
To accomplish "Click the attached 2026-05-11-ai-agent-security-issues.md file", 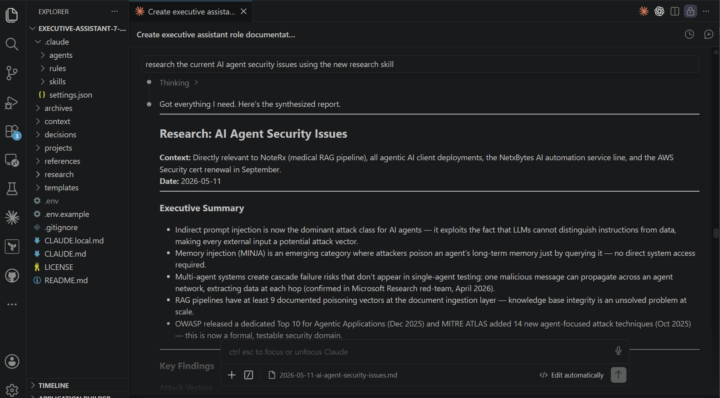I will point(333,375).
